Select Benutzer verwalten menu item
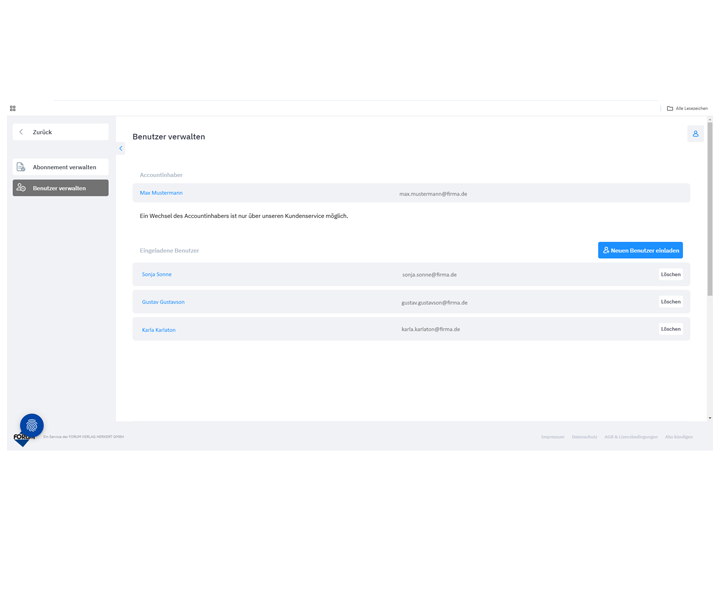Image resolution: width=720 pixels, height=600 pixels. (x=61, y=188)
